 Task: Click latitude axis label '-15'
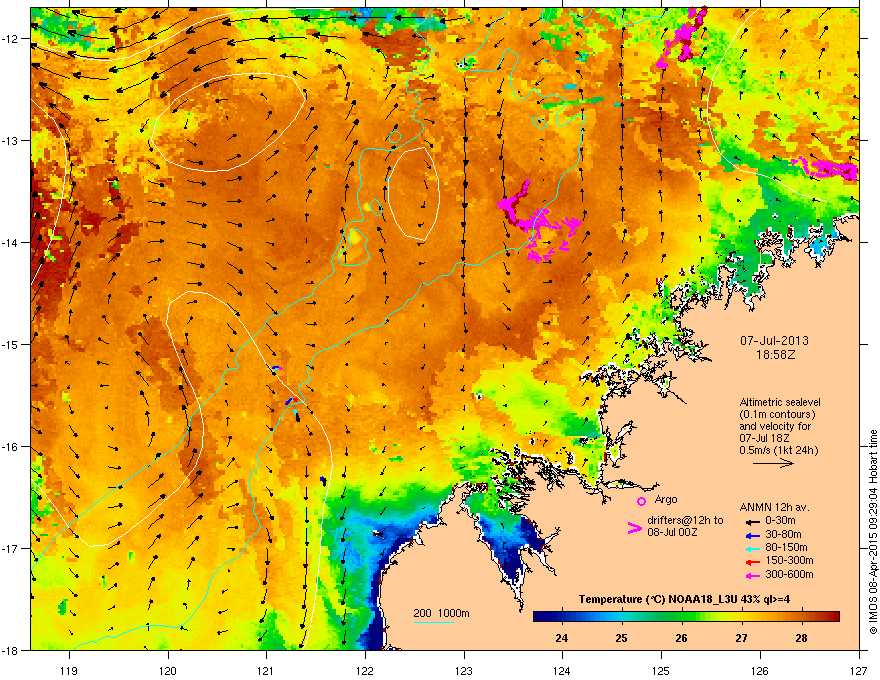pos(10,344)
